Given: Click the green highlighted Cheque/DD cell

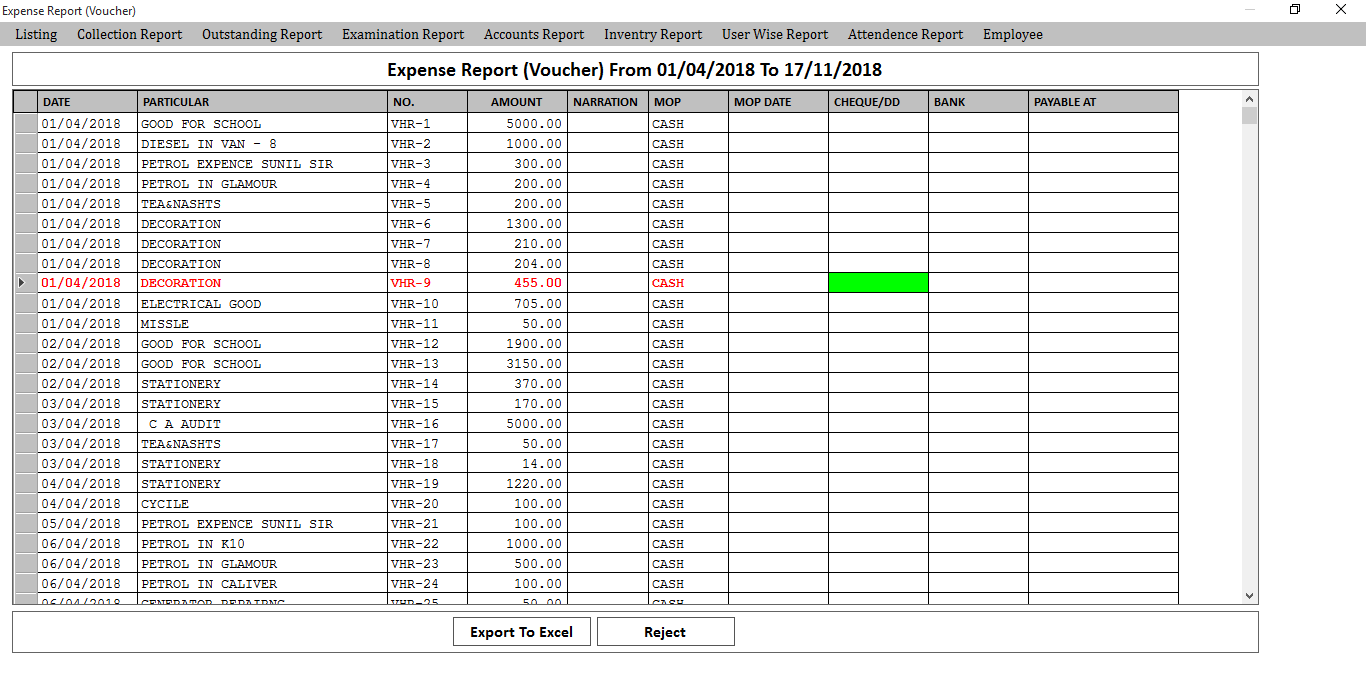Looking at the screenshot, I should (878, 283).
